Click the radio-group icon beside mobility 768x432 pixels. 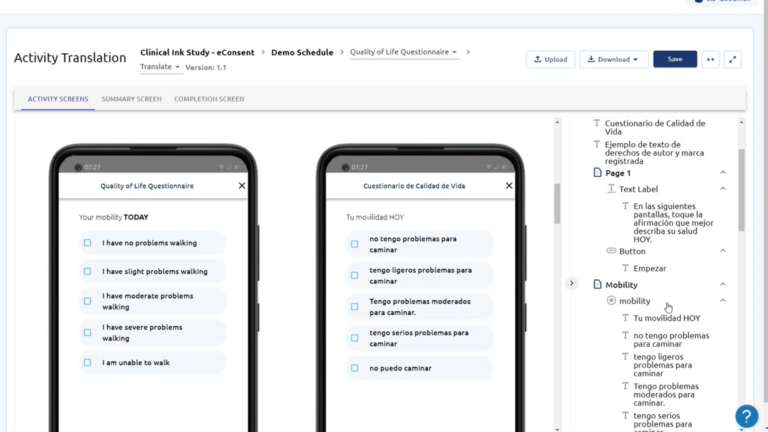coord(611,301)
